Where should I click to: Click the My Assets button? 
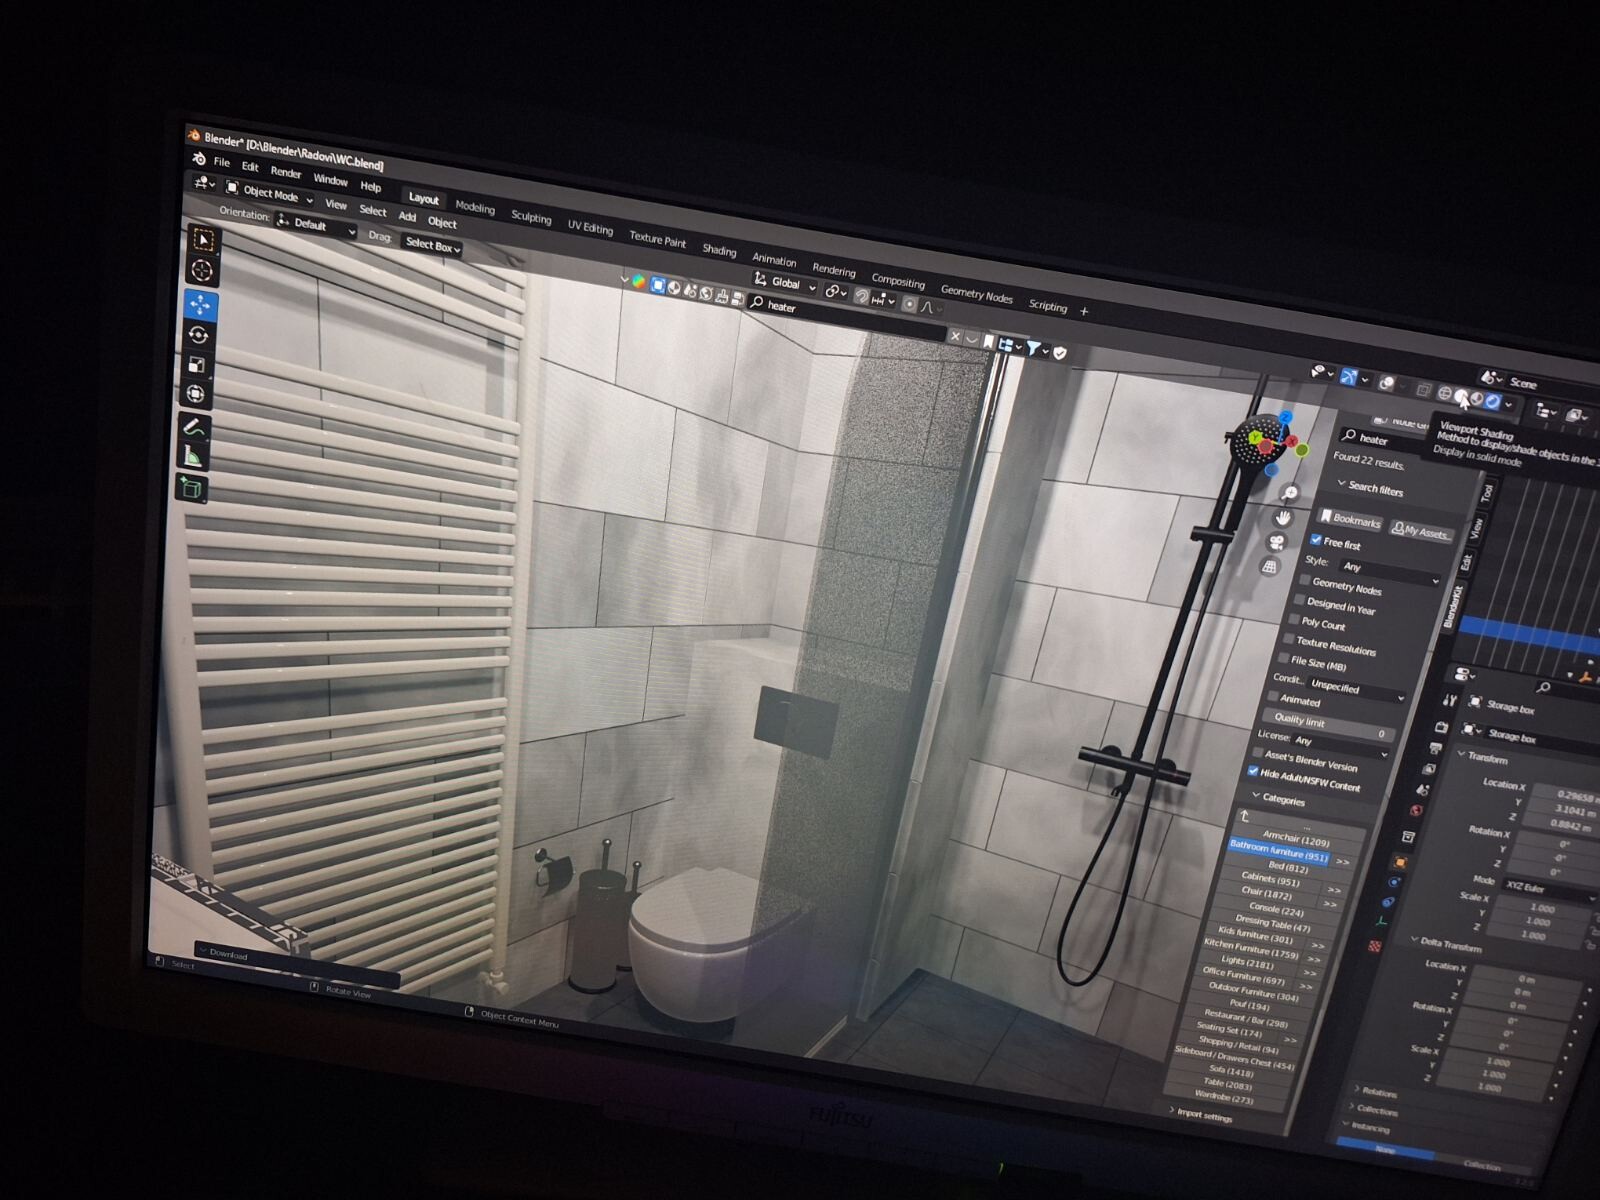[x=1419, y=531]
